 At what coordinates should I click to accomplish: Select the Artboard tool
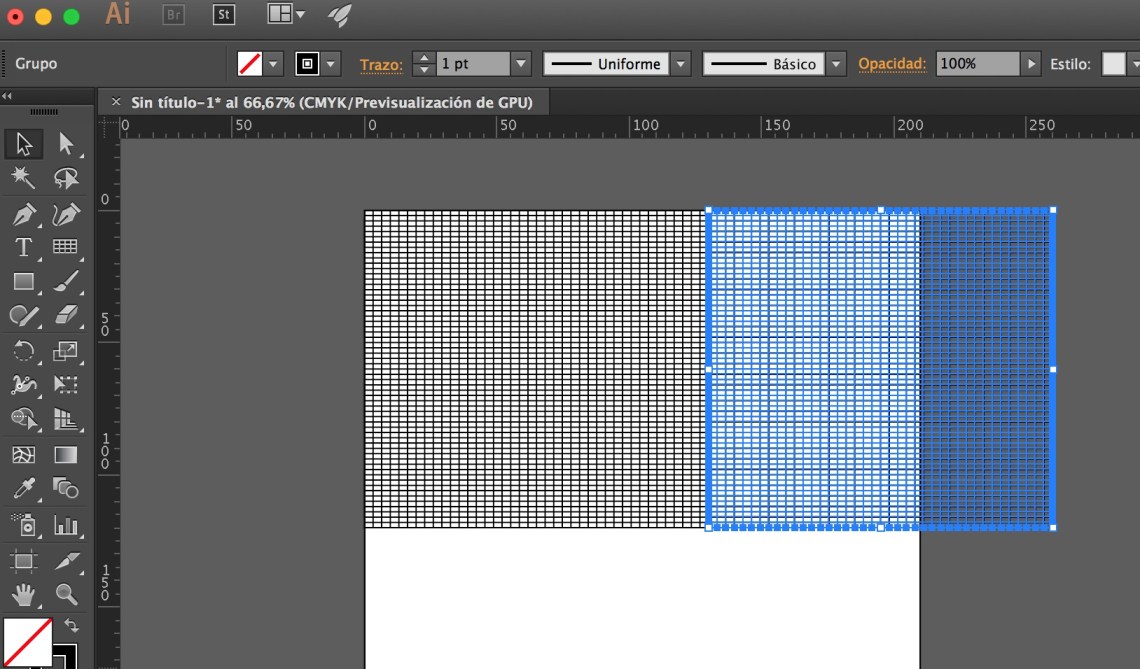point(24,558)
